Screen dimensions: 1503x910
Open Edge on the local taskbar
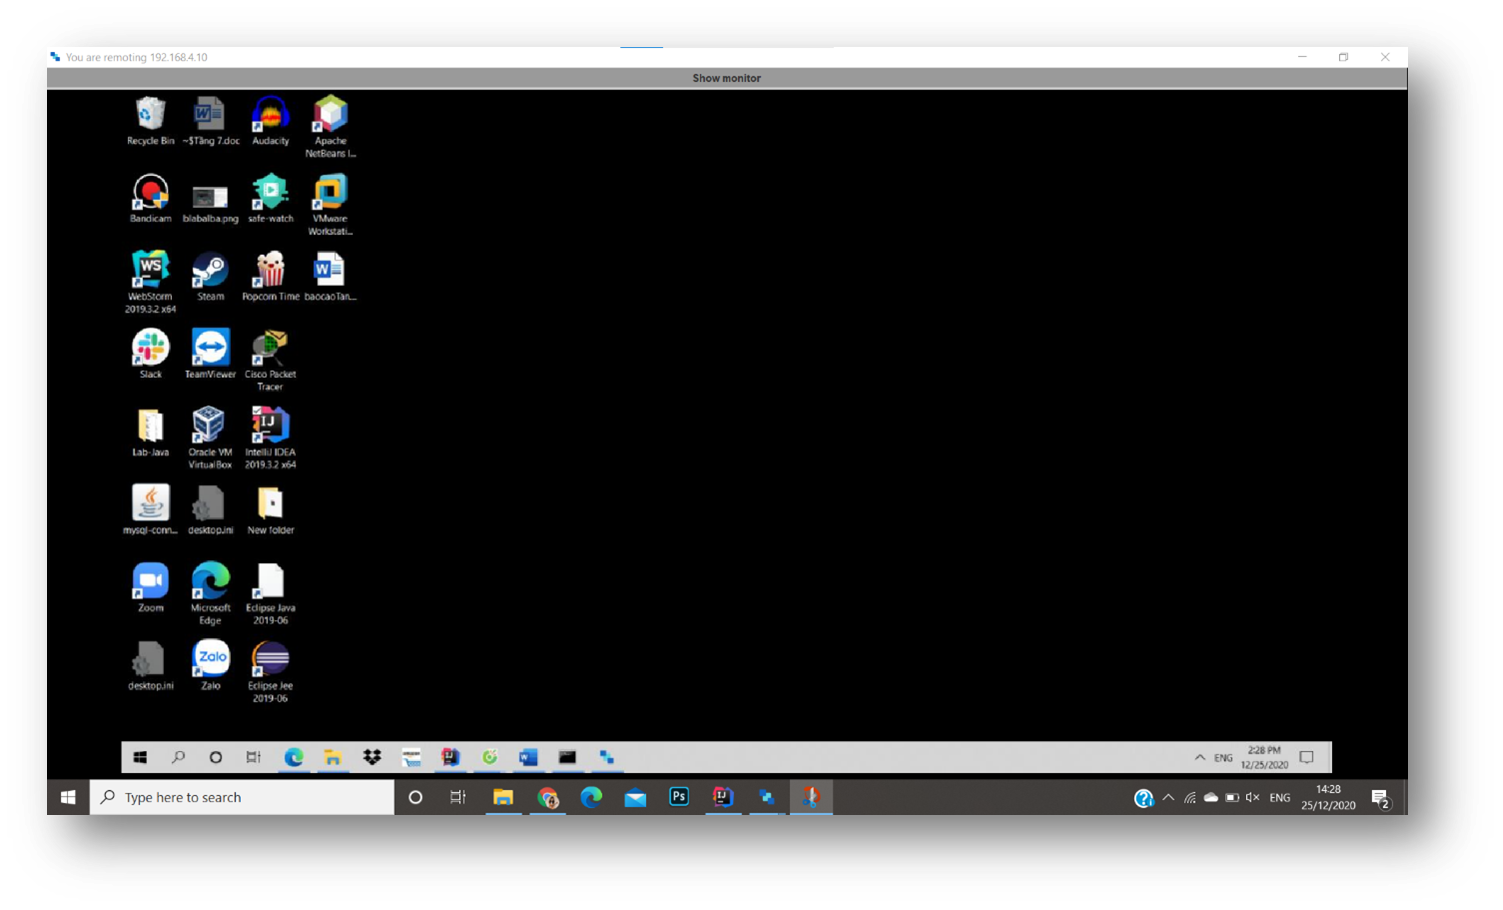591,797
